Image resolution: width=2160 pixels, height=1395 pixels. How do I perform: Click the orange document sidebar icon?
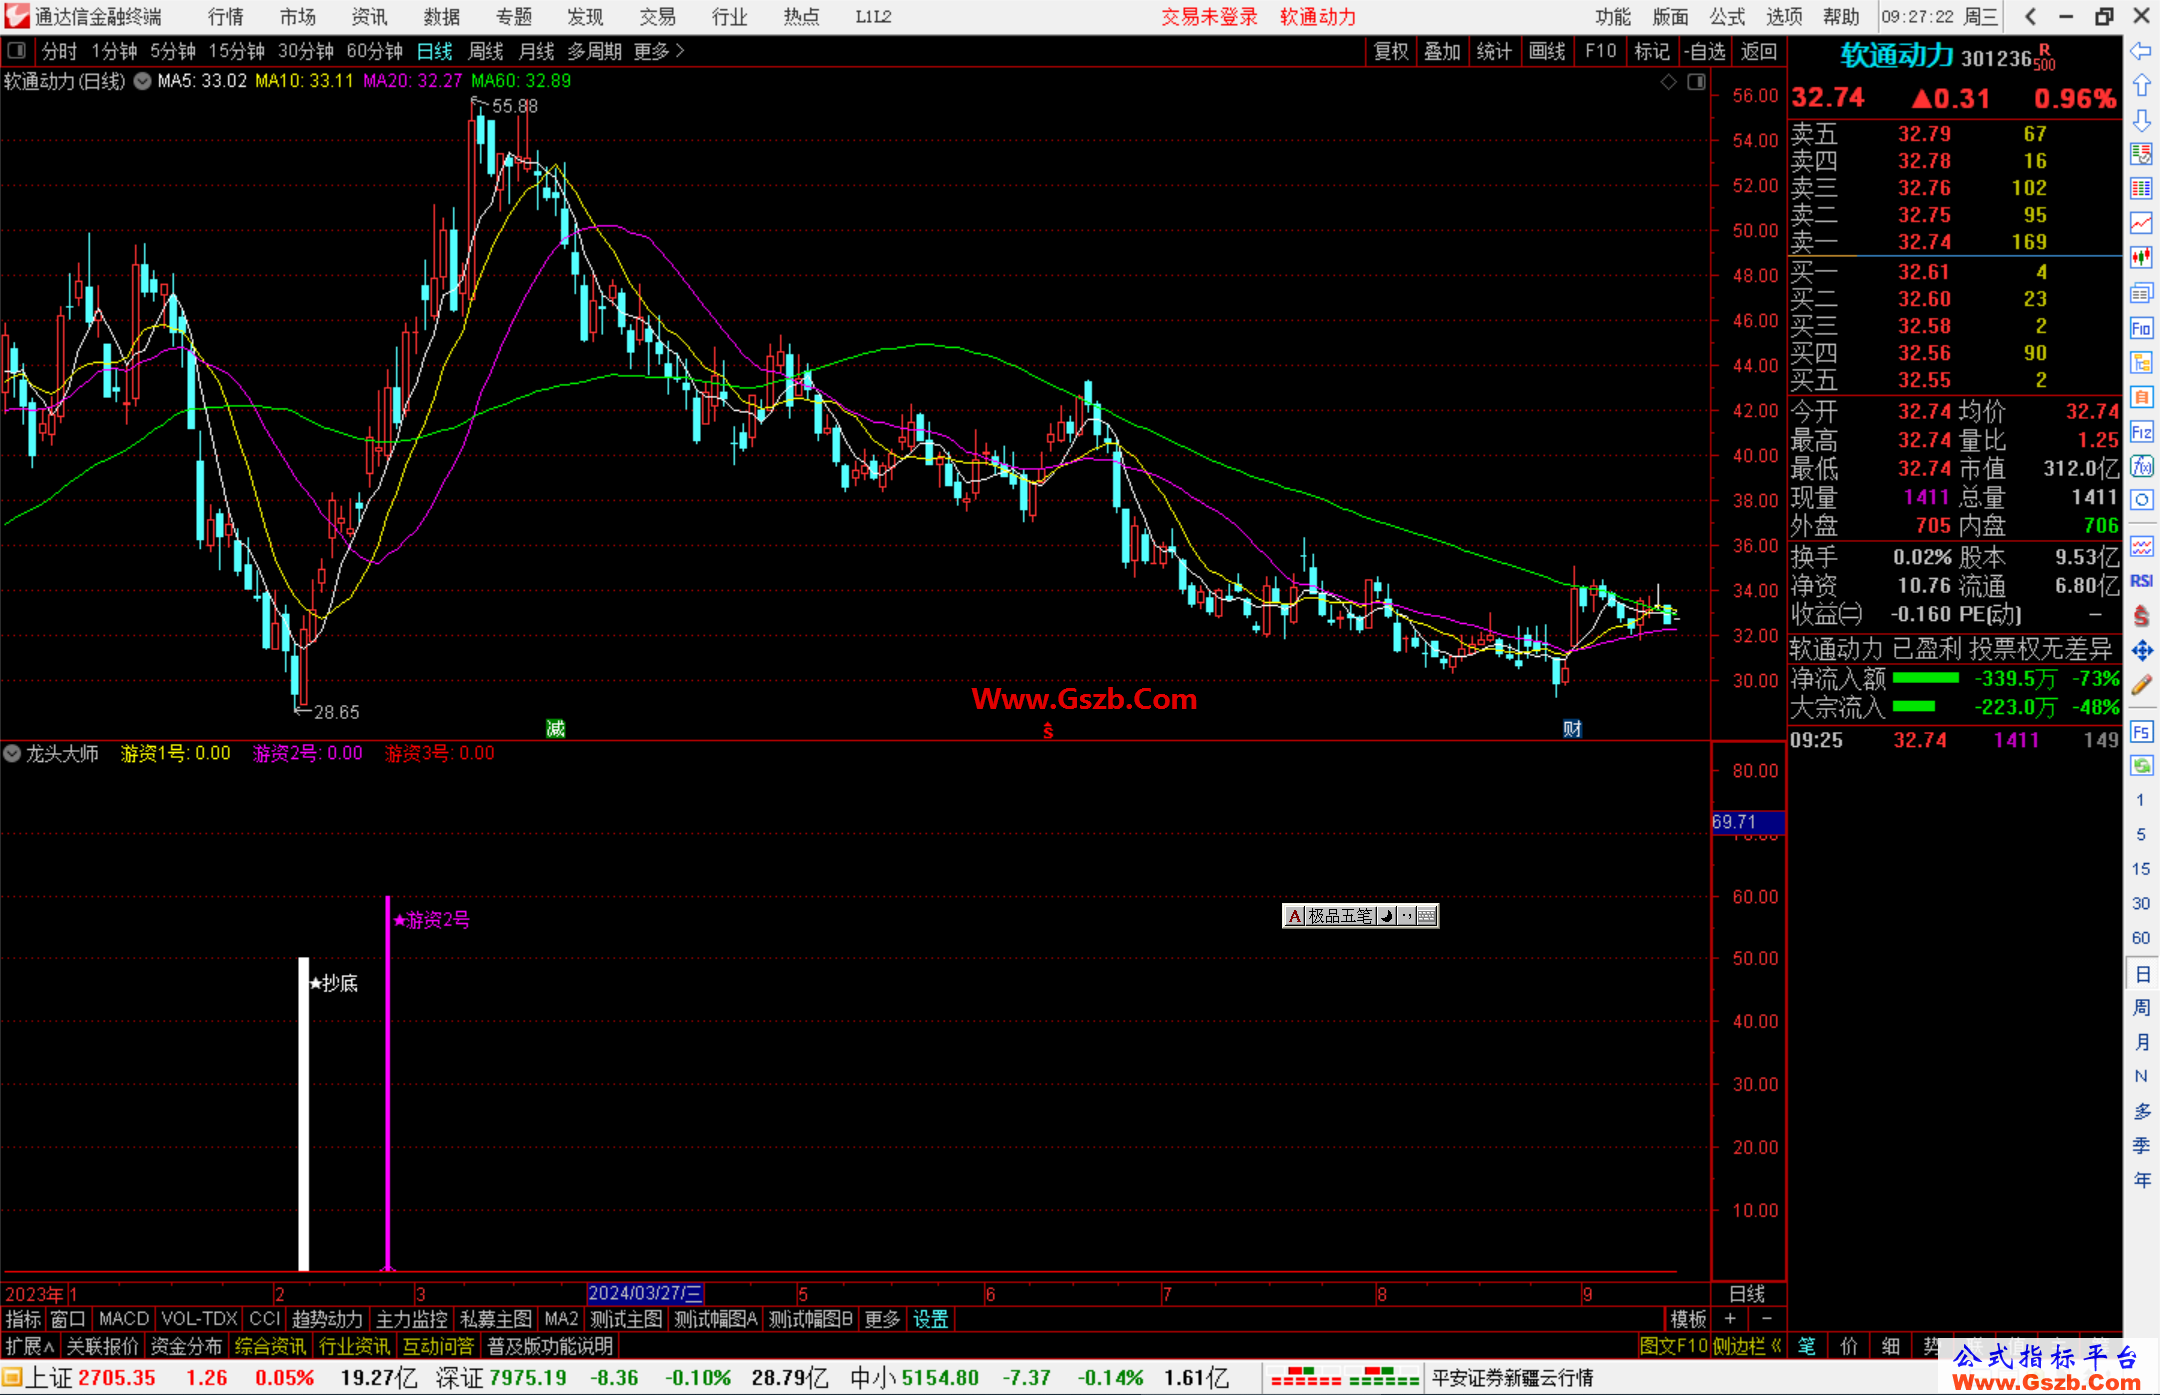2141,397
